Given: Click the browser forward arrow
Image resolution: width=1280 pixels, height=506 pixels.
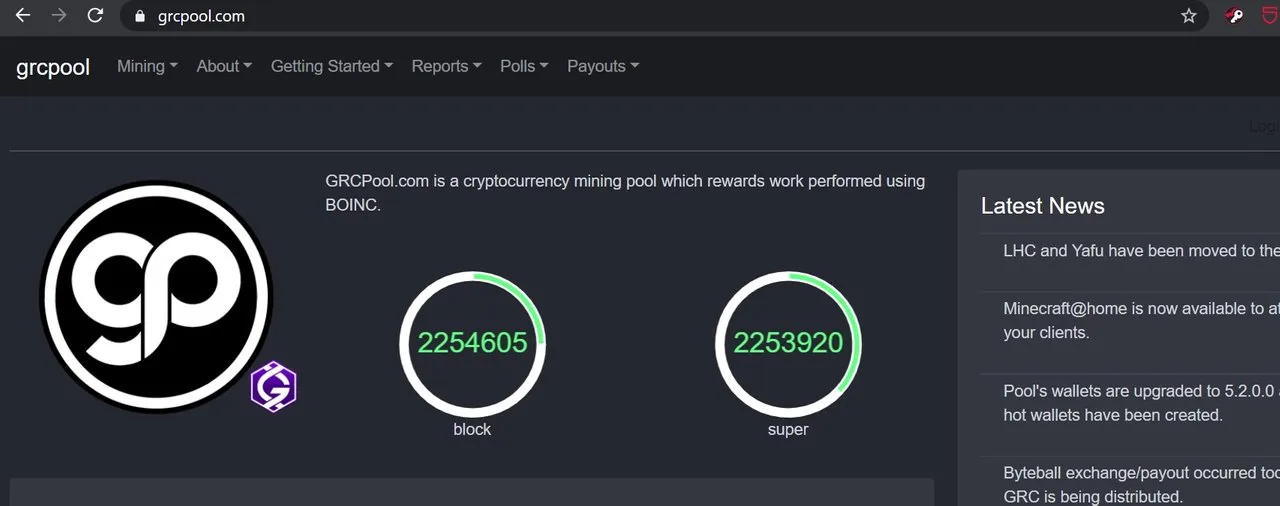Looking at the screenshot, I should (58, 16).
